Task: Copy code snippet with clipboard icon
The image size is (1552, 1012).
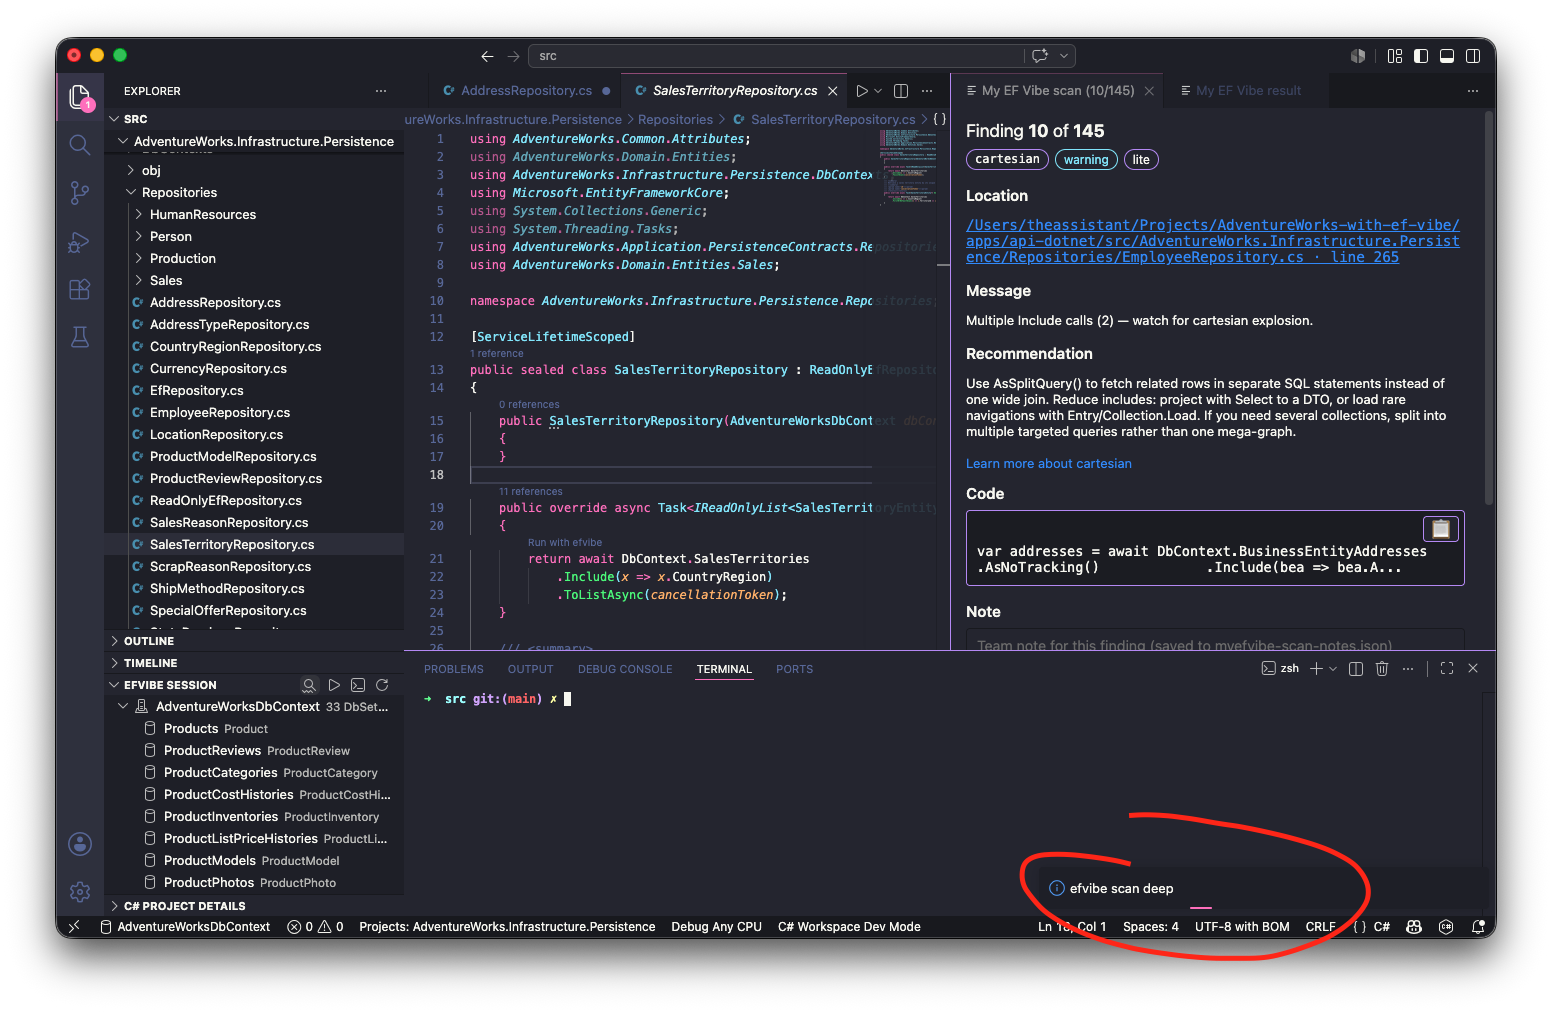Action: pyautogui.click(x=1440, y=529)
